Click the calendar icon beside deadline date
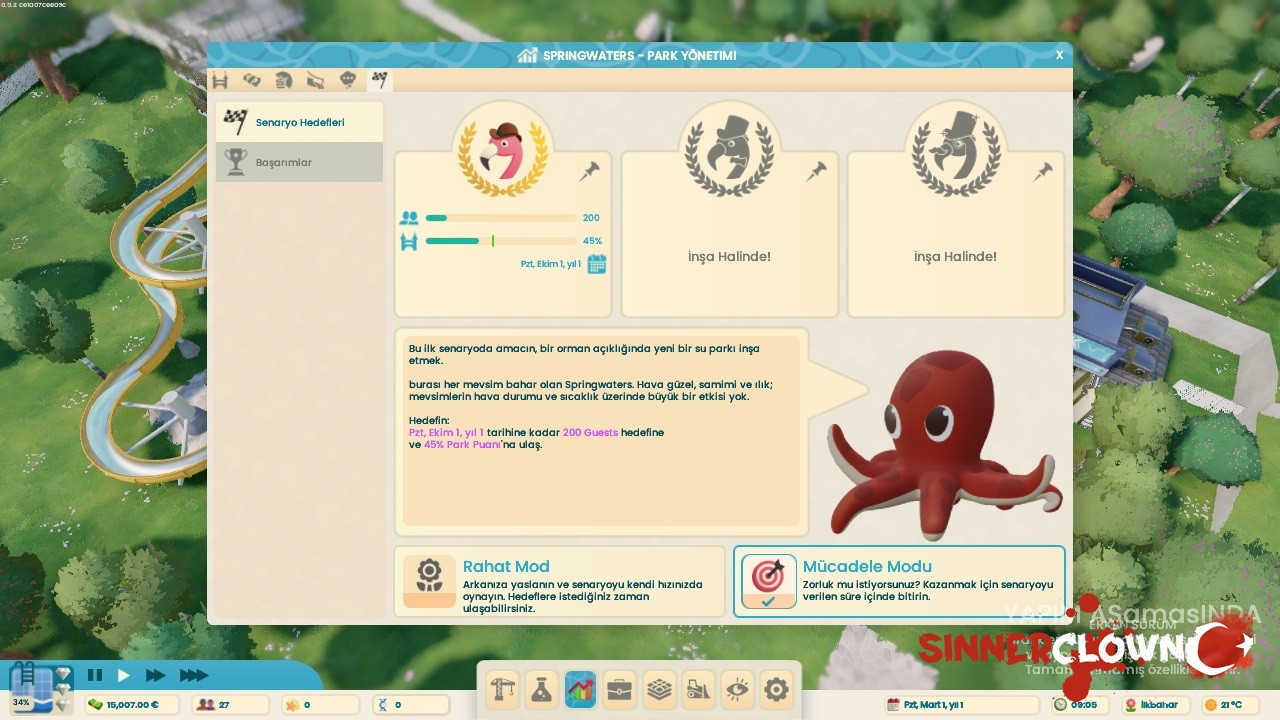The width and height of the screenshot is (1280, 720). 597,264
